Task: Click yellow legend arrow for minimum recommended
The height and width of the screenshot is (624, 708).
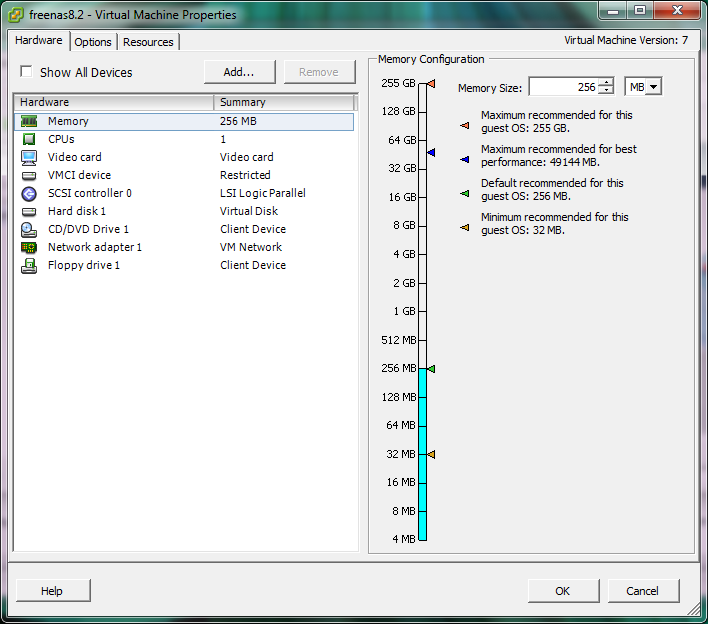Action: (465, 228)
